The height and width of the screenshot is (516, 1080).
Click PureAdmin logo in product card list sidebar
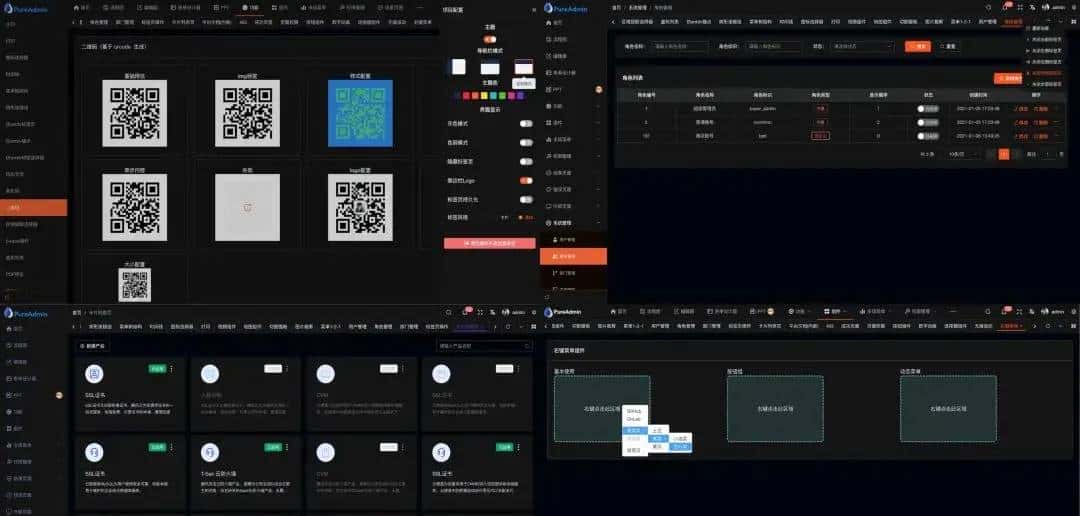click(24, 313)
